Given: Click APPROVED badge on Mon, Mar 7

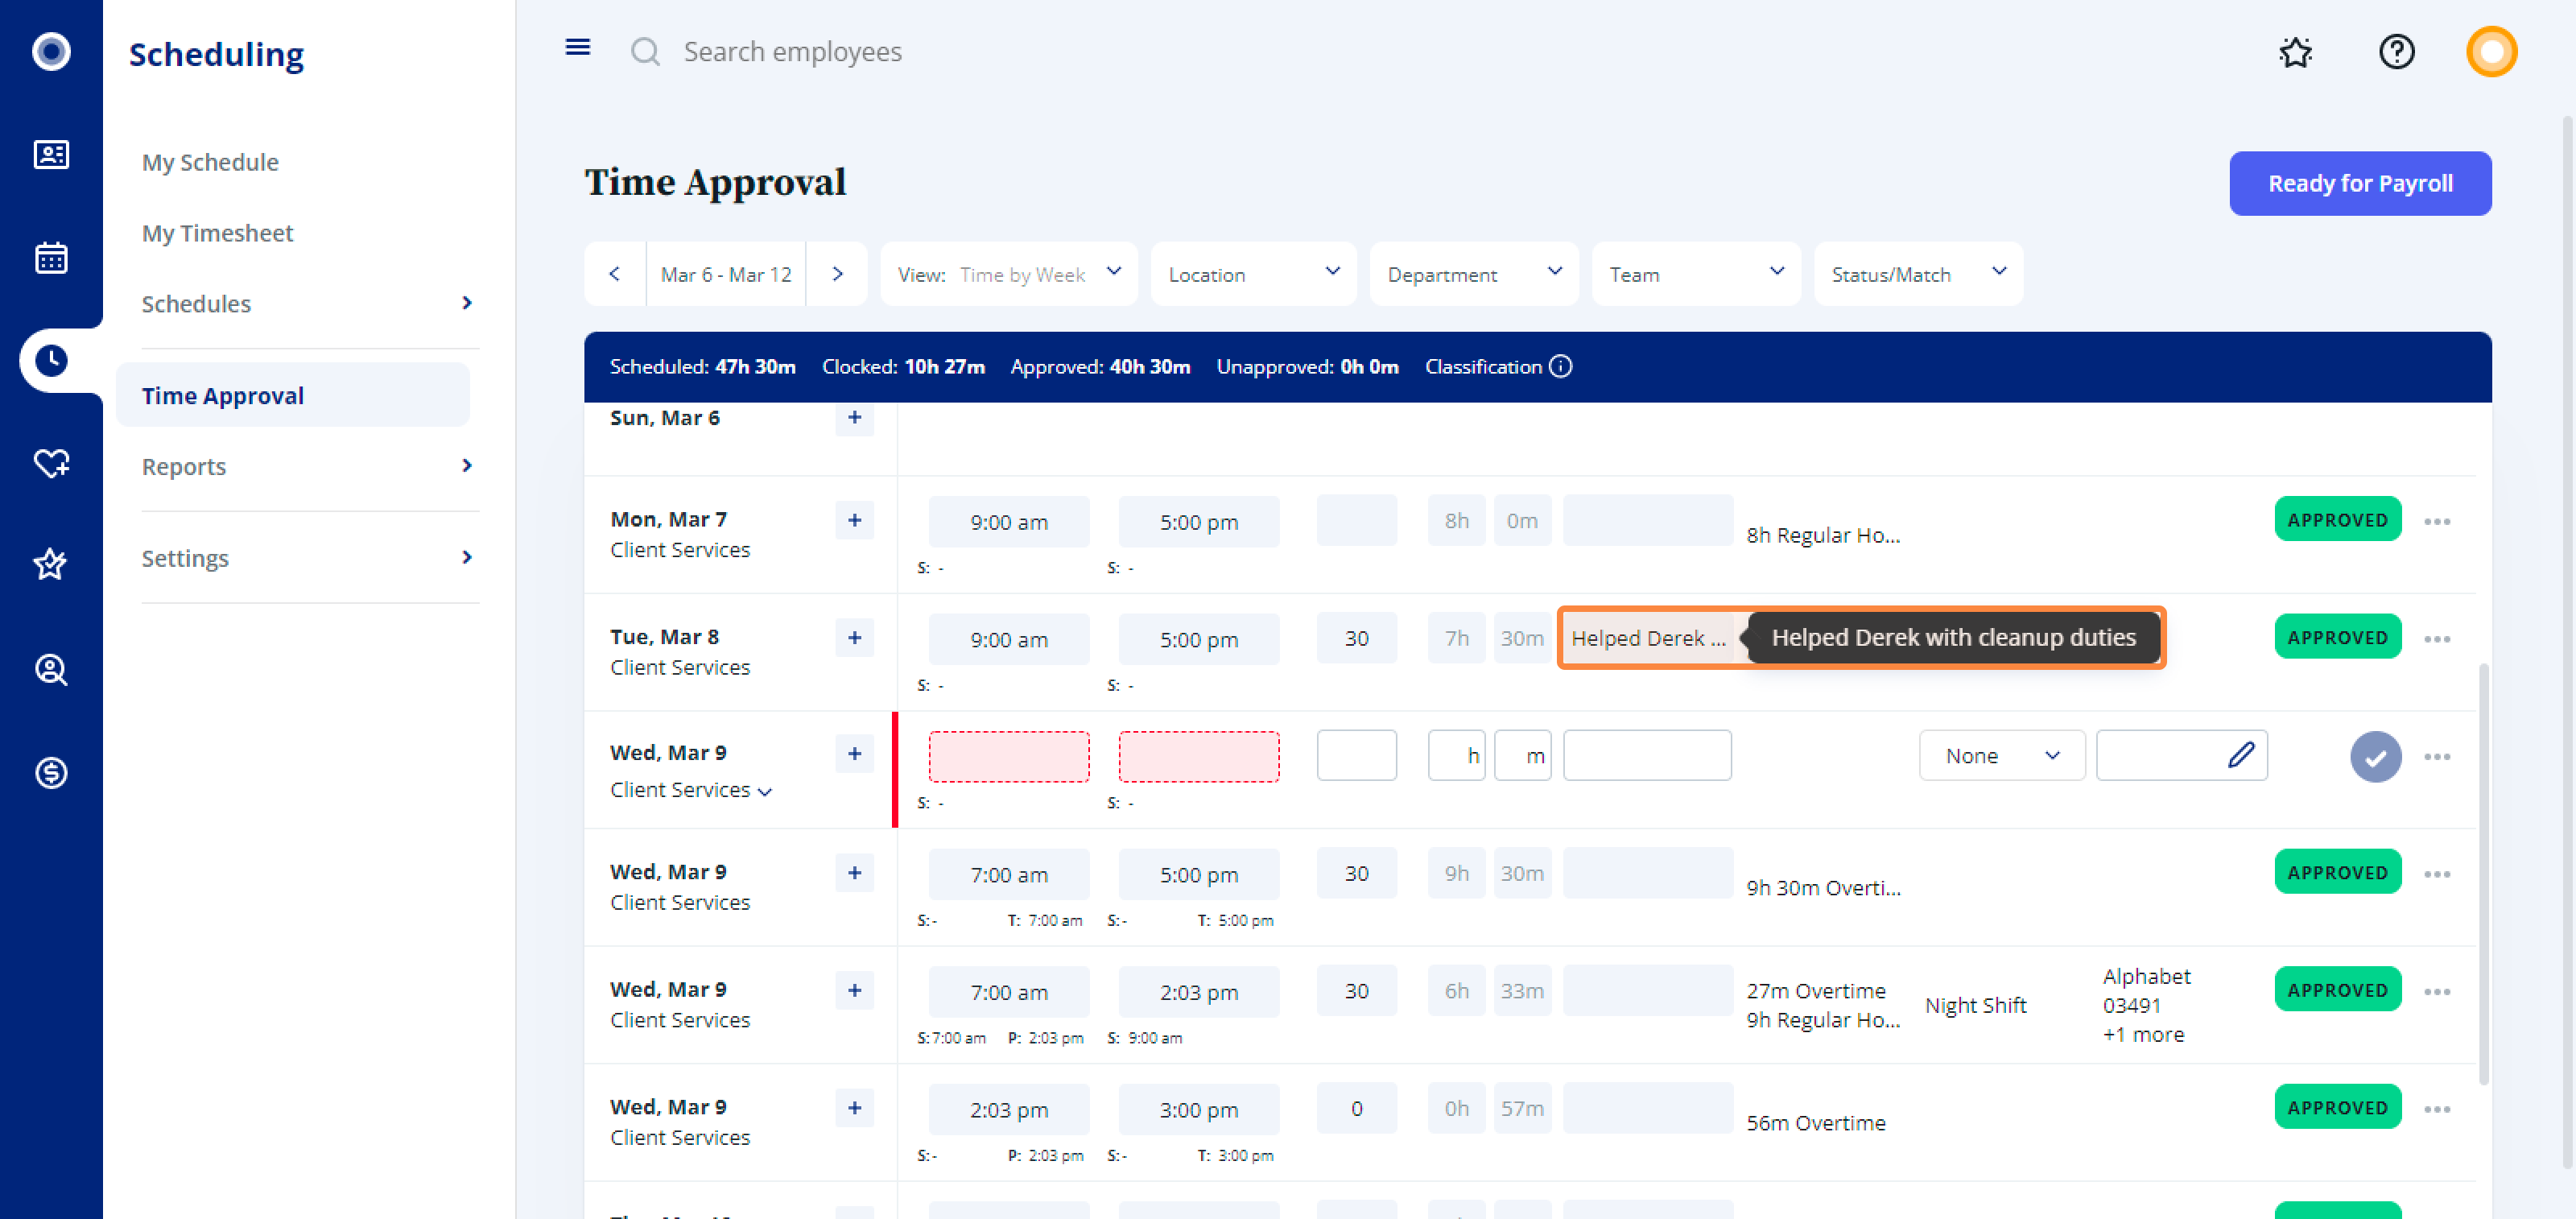Looking at the screenshot, I should point(2337,520).
